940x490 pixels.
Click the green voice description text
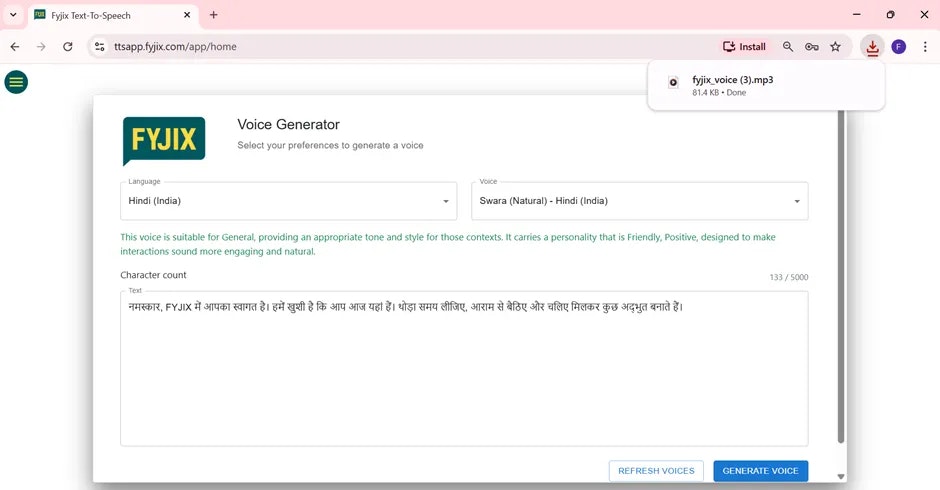(x=448, y=244)
